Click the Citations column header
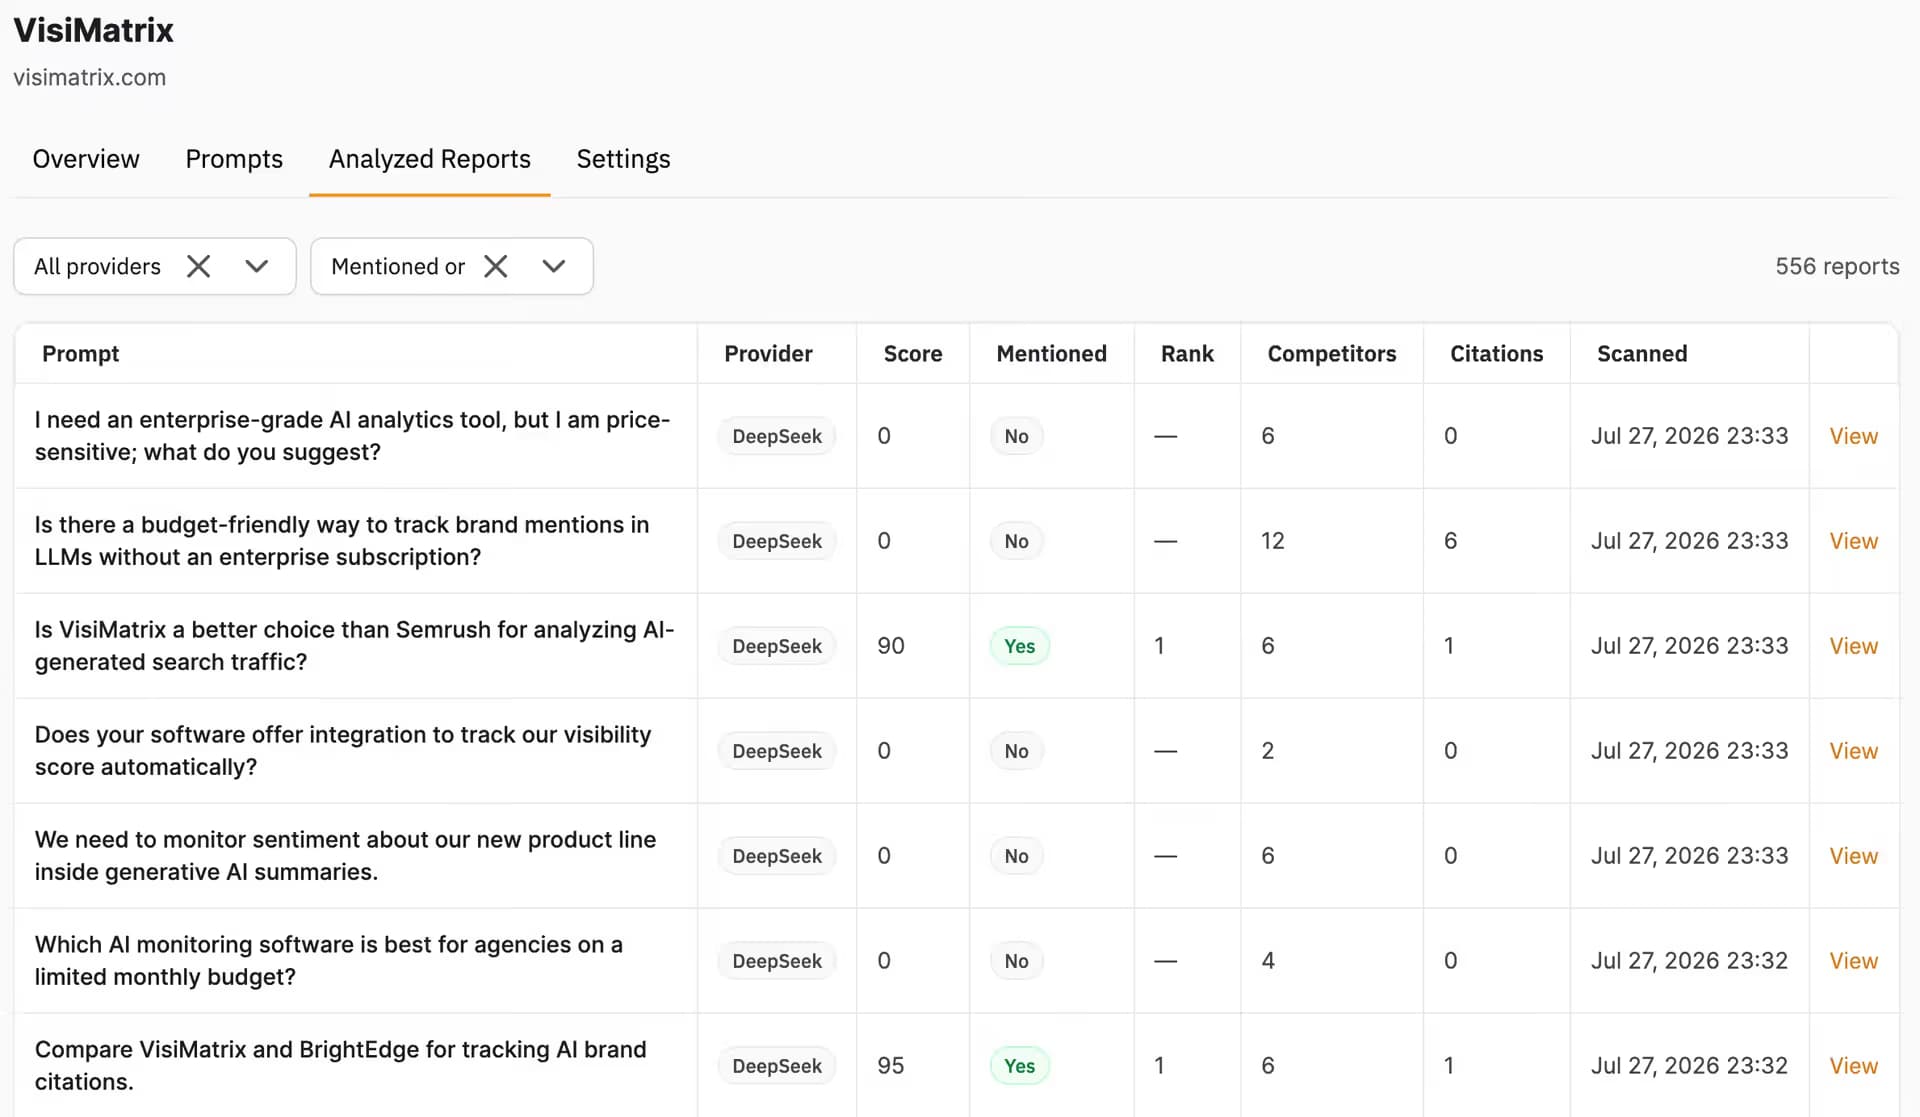Image resolution: width=1920 pixels, height=1117 pixels. coord(1497,354)
